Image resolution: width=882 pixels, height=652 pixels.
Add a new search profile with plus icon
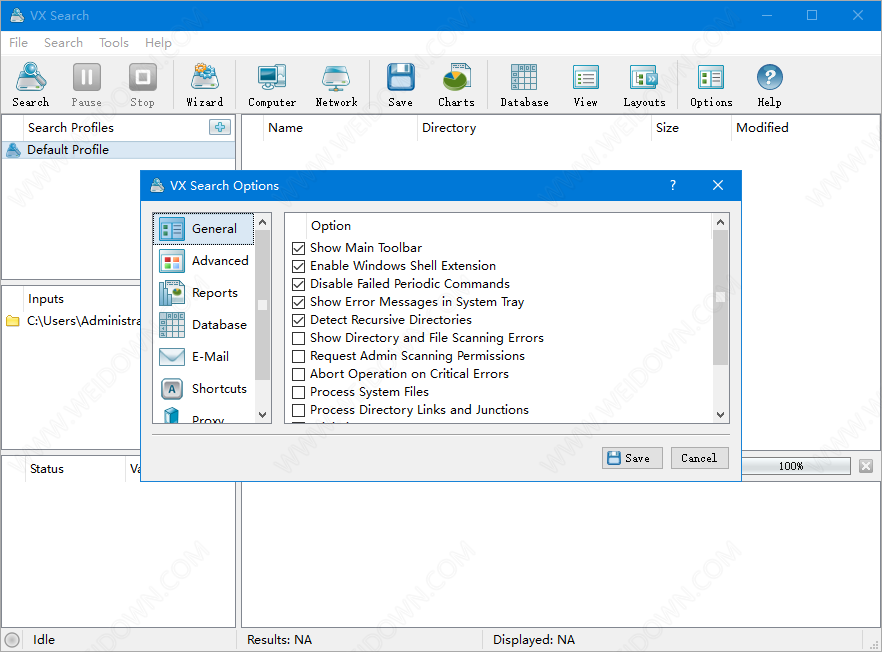tap(220, 127)
